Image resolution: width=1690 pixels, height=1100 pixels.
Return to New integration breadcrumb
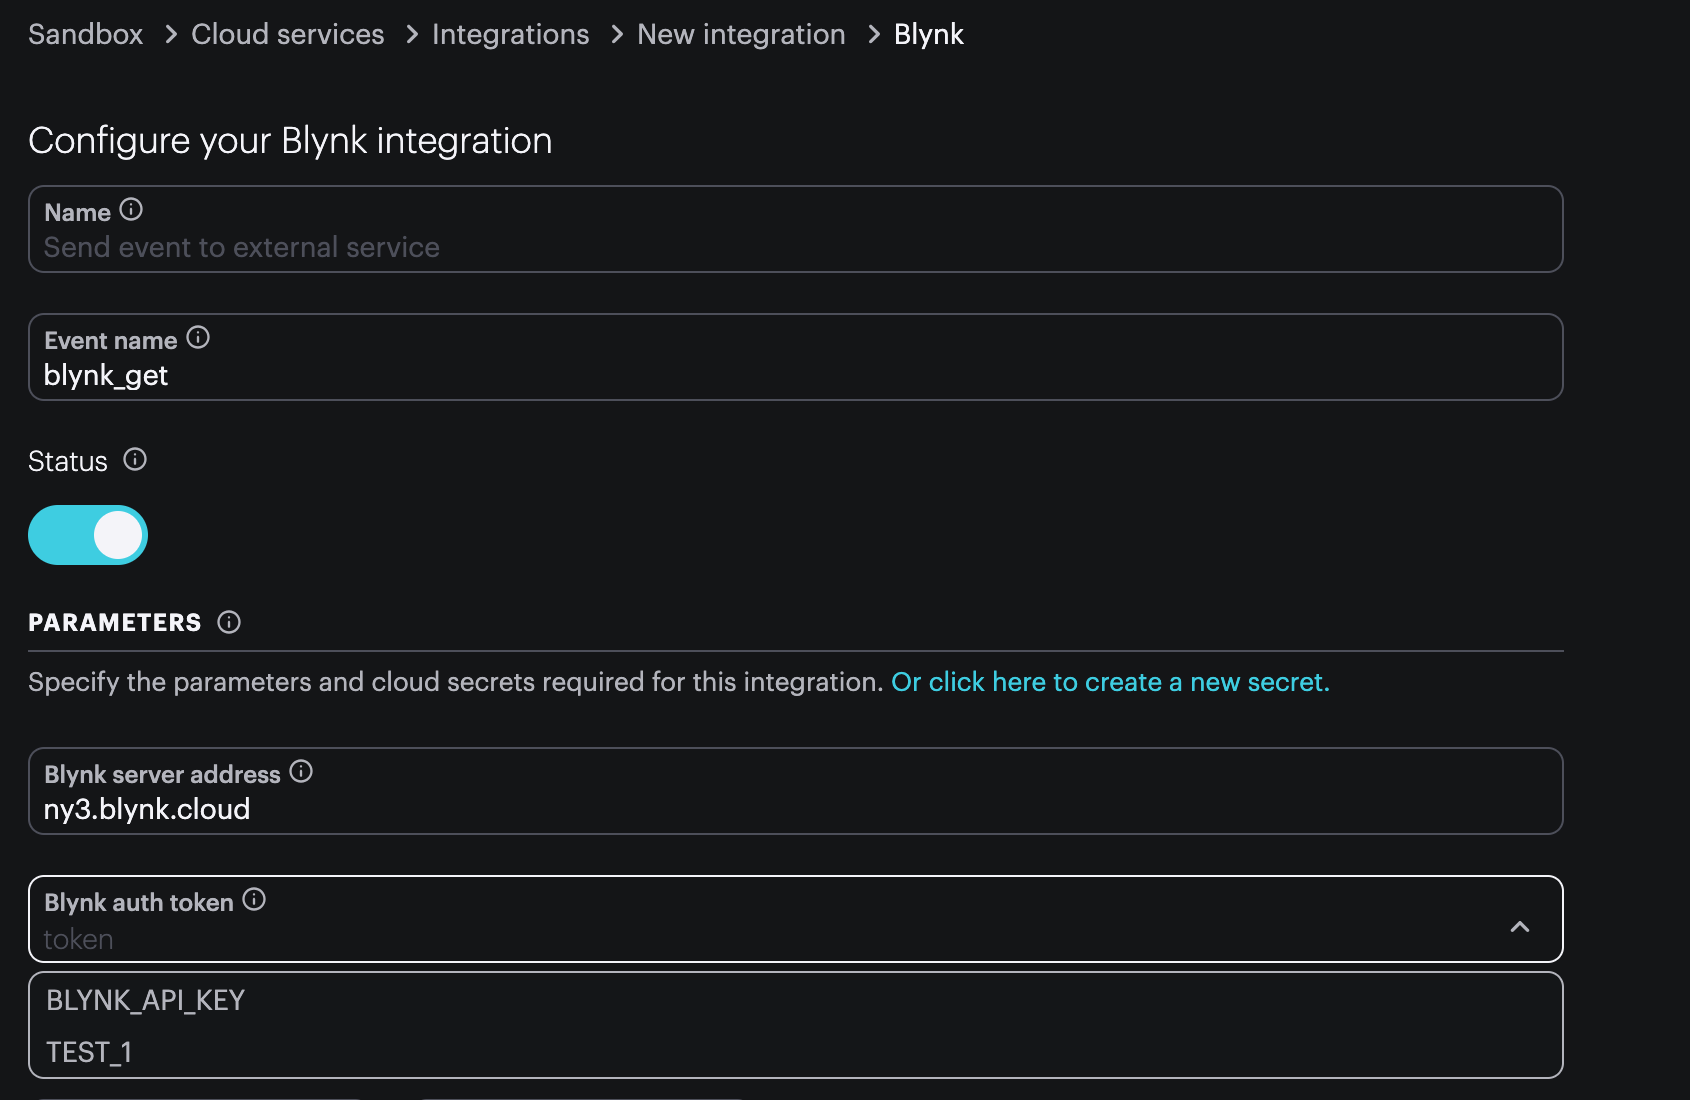[741, 34]
